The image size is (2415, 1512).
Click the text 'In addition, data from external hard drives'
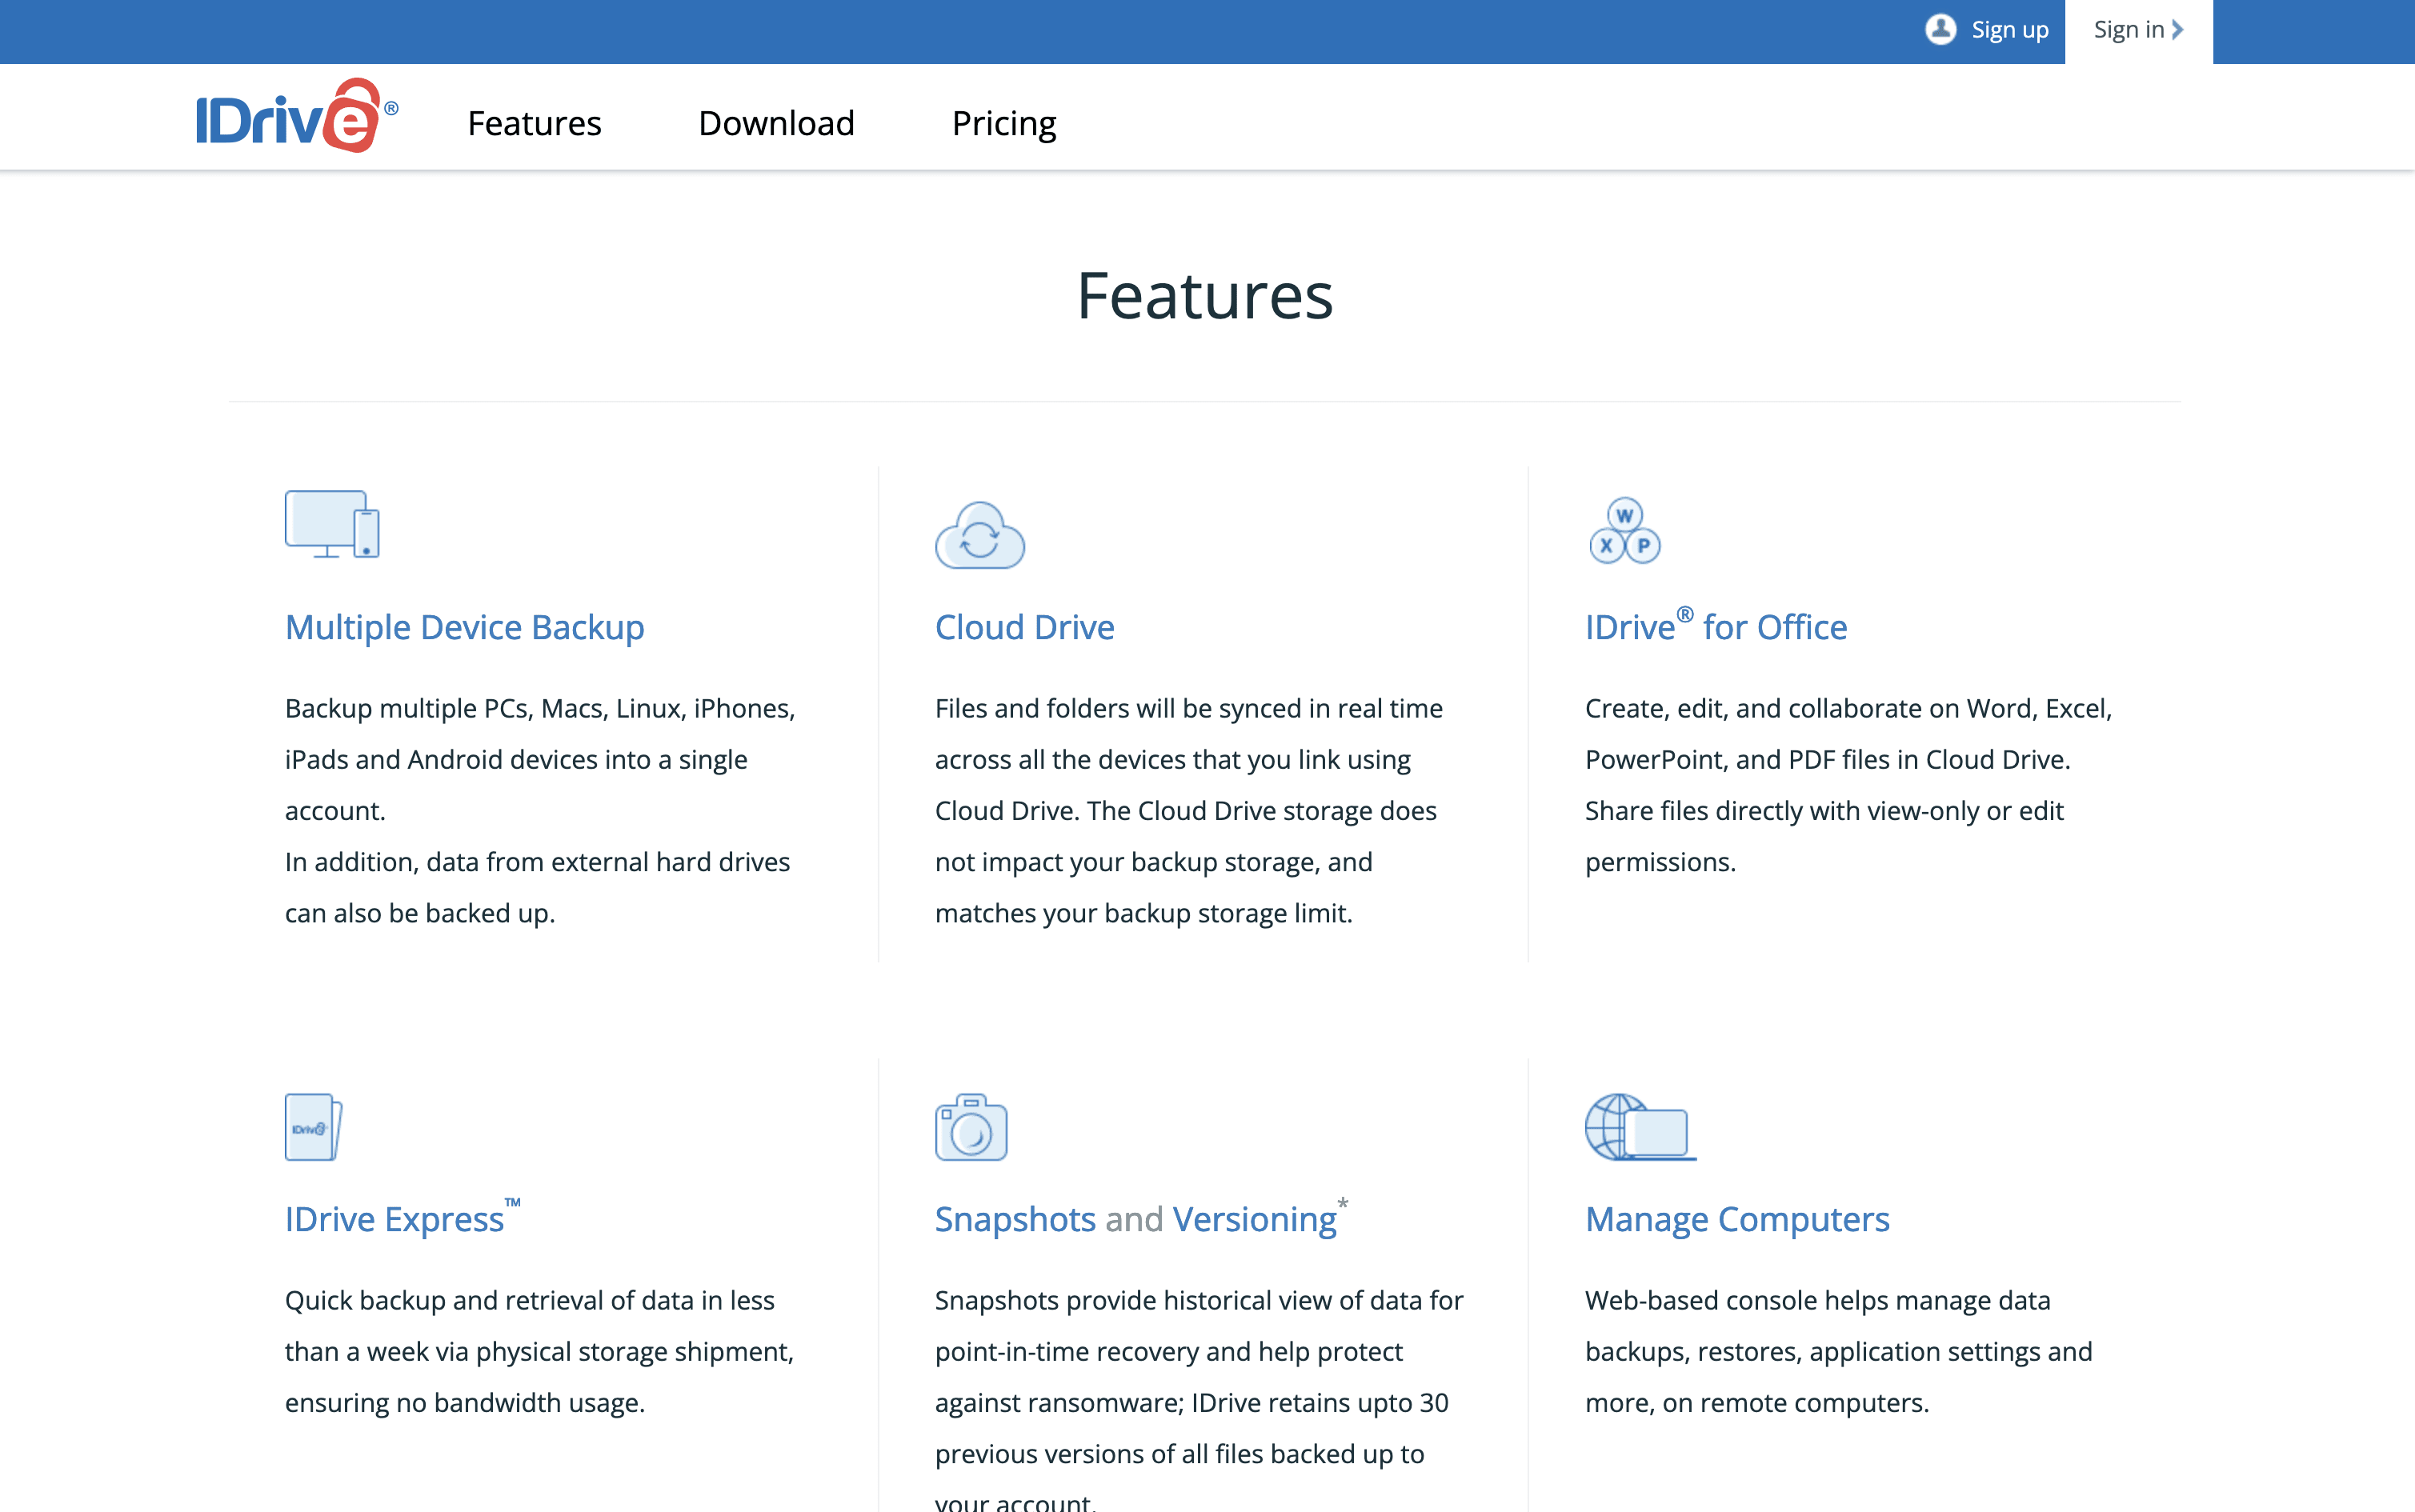pyautogui.click(x=537, y=862)
